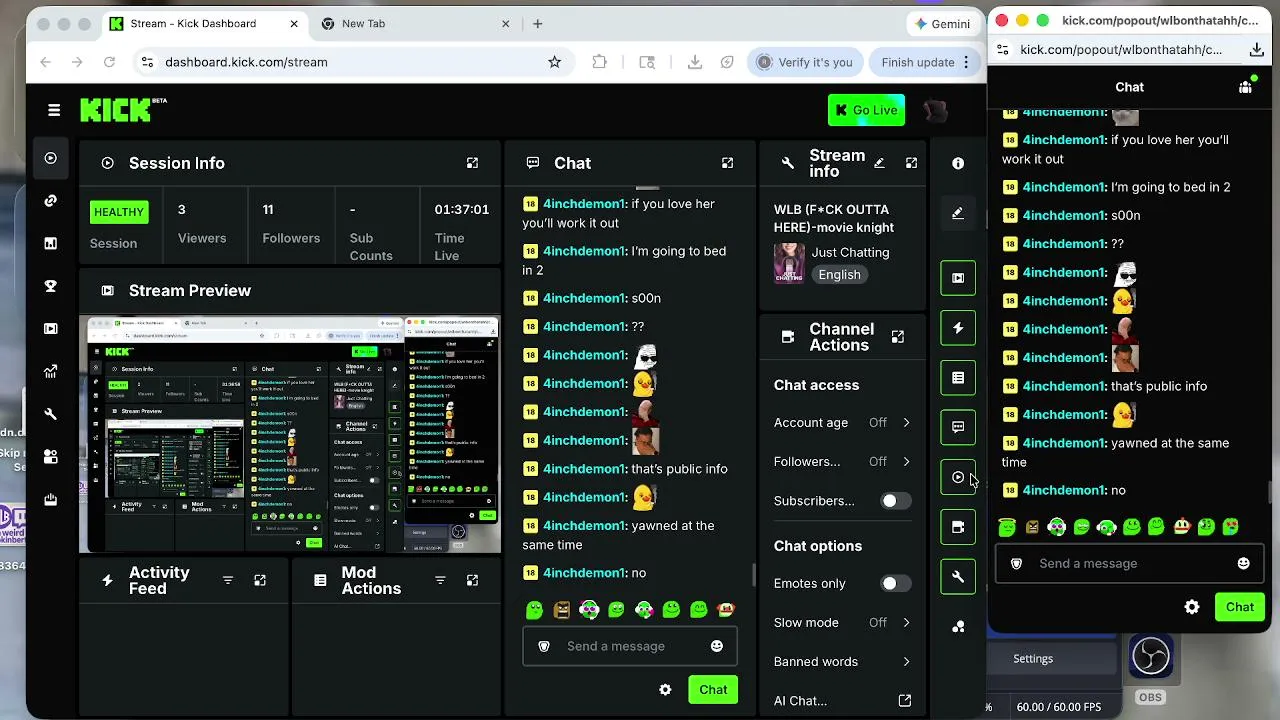Click the edit layout pencil in right toolbar
Viewport: 1280px width, 720px height.
pyautogui.click(x=958, y=213)
